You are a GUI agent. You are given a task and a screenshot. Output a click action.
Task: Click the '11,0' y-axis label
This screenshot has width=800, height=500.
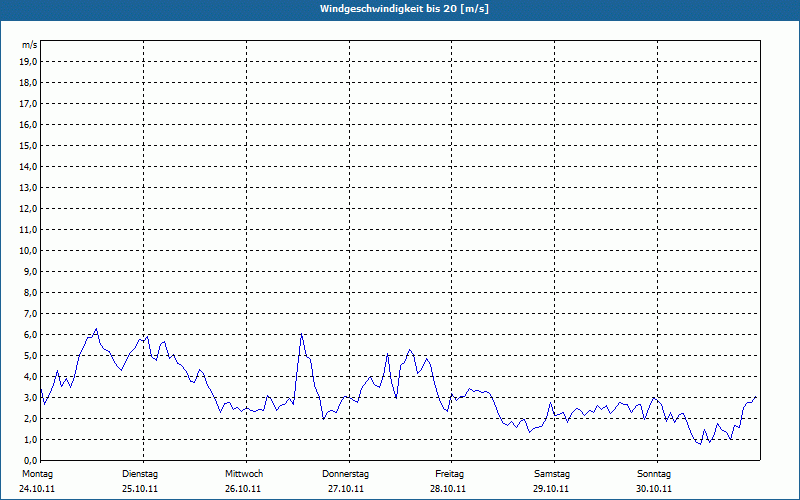tap(28, 230)
